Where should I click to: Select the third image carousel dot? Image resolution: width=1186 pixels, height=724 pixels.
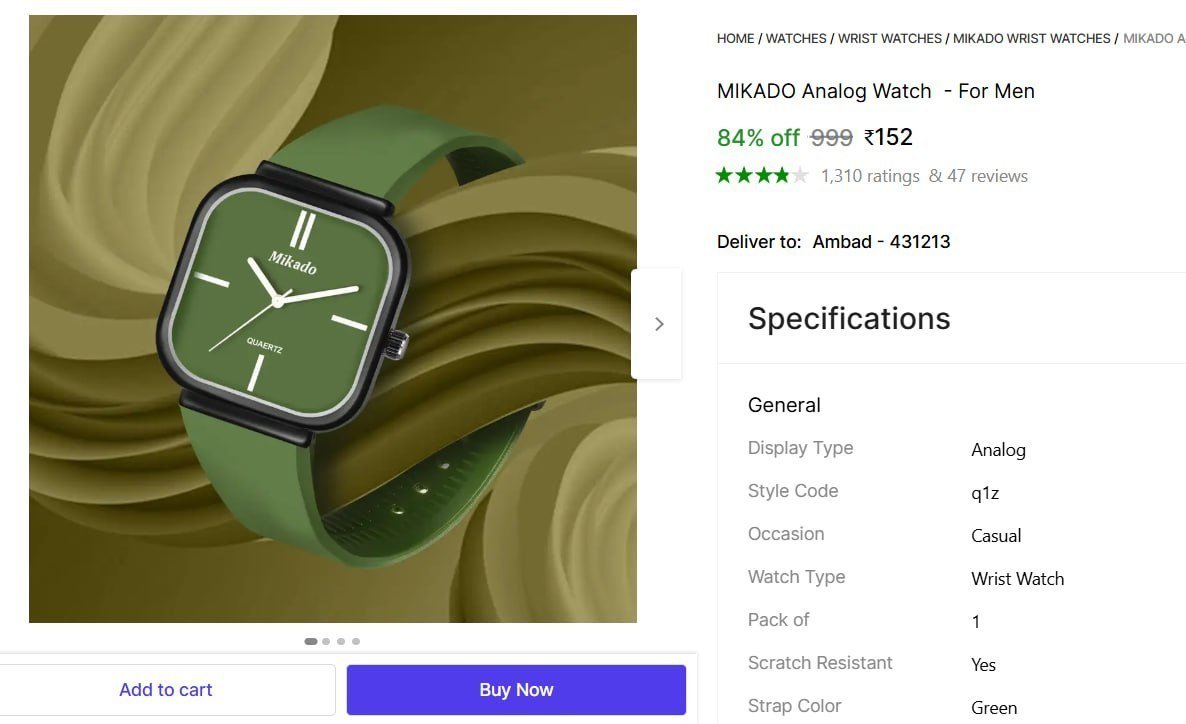point(340,641)
